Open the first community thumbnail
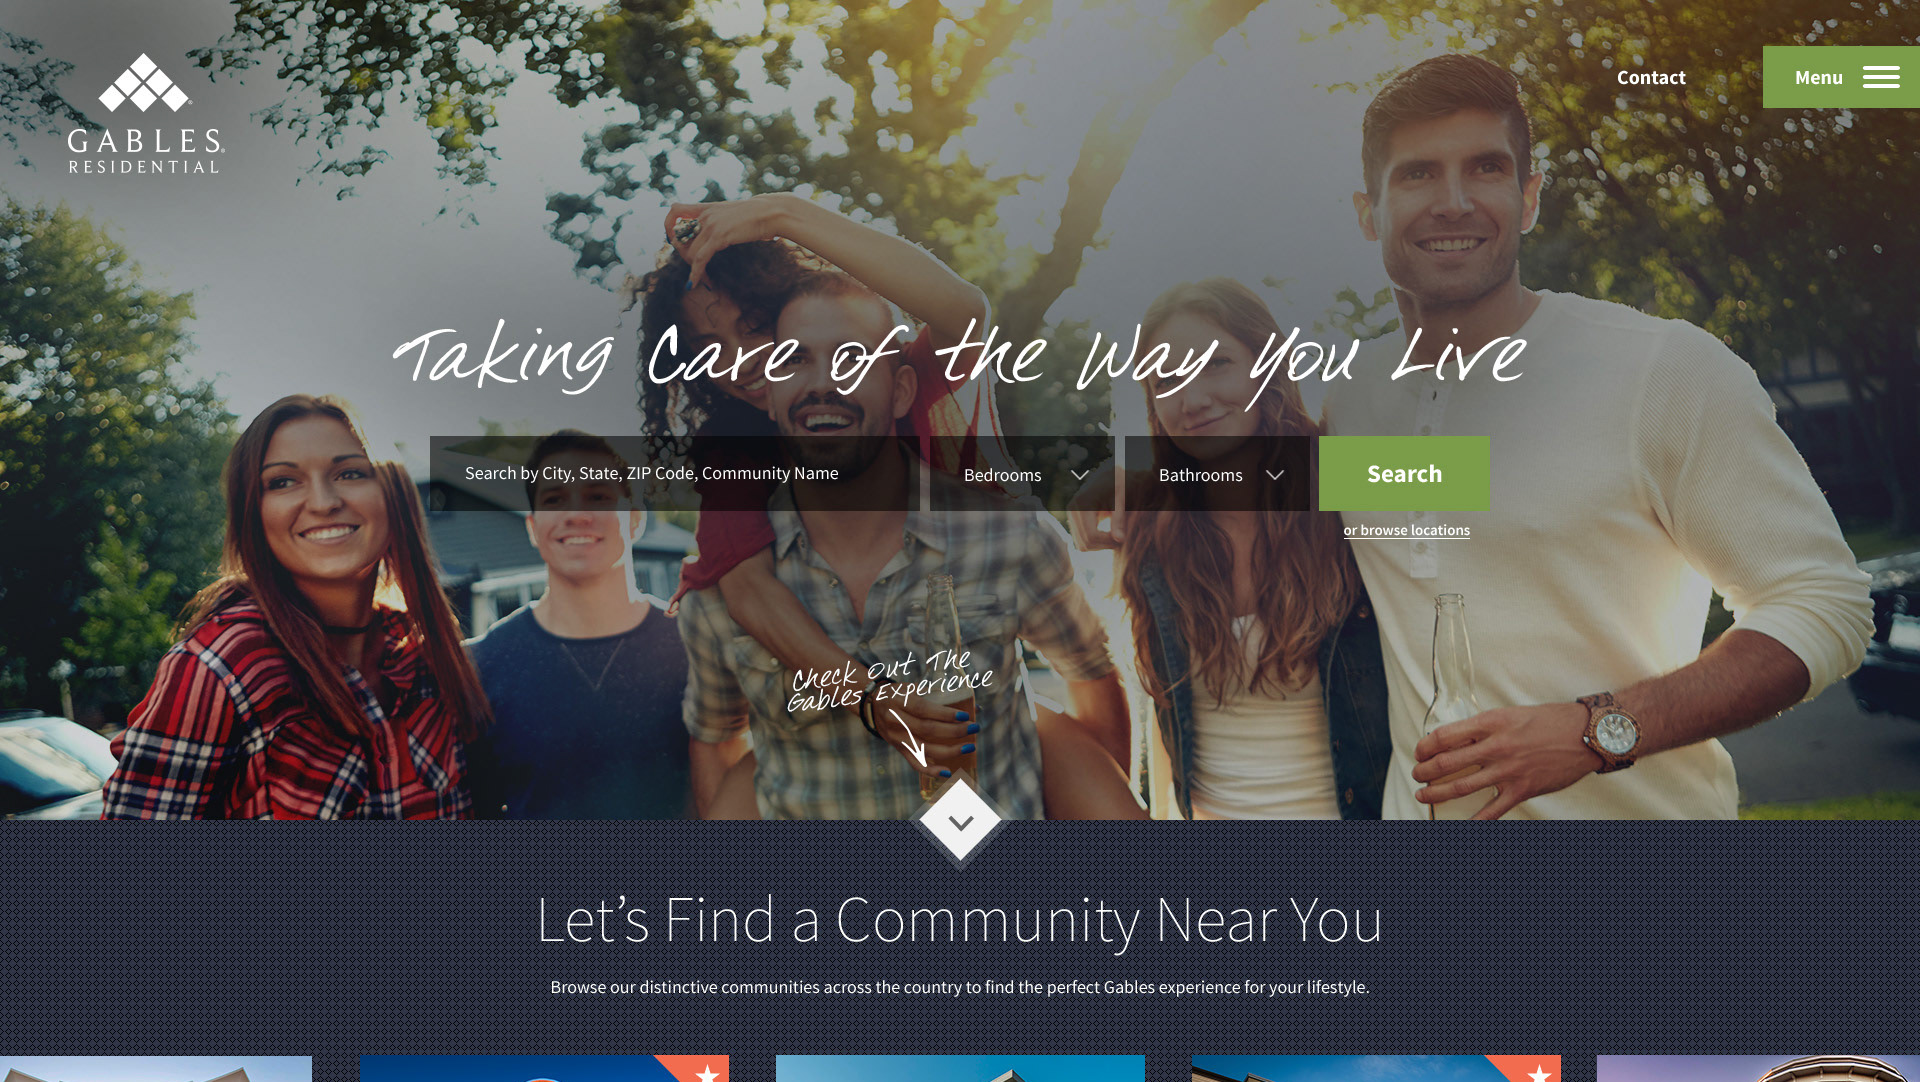 click(156, 1069)
